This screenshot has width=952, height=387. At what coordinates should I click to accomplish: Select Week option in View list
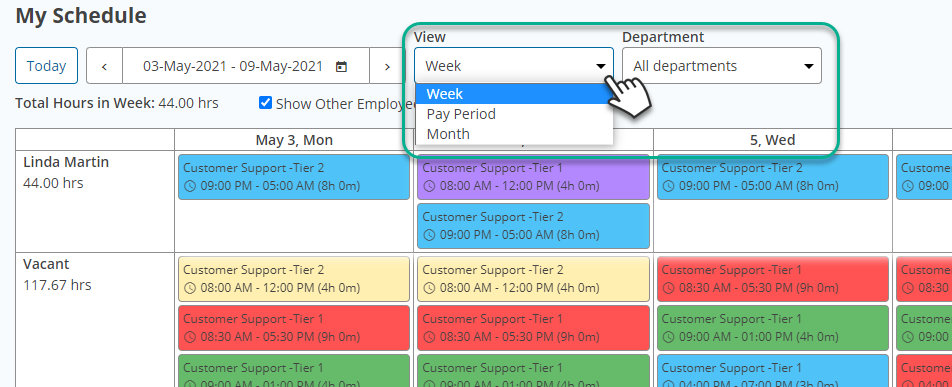pyautogui.click(x=514, y=94)
